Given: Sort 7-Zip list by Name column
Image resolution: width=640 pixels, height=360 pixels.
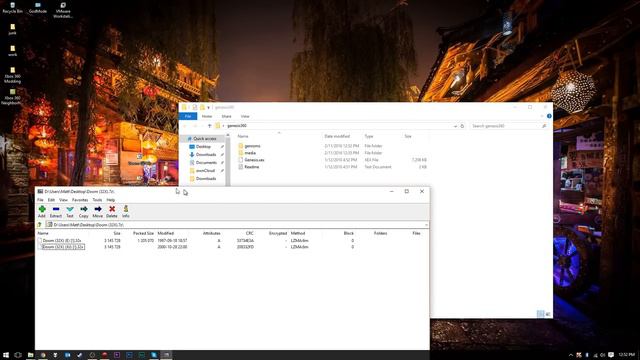Looking at the screenshot, I should coord(43,233).
